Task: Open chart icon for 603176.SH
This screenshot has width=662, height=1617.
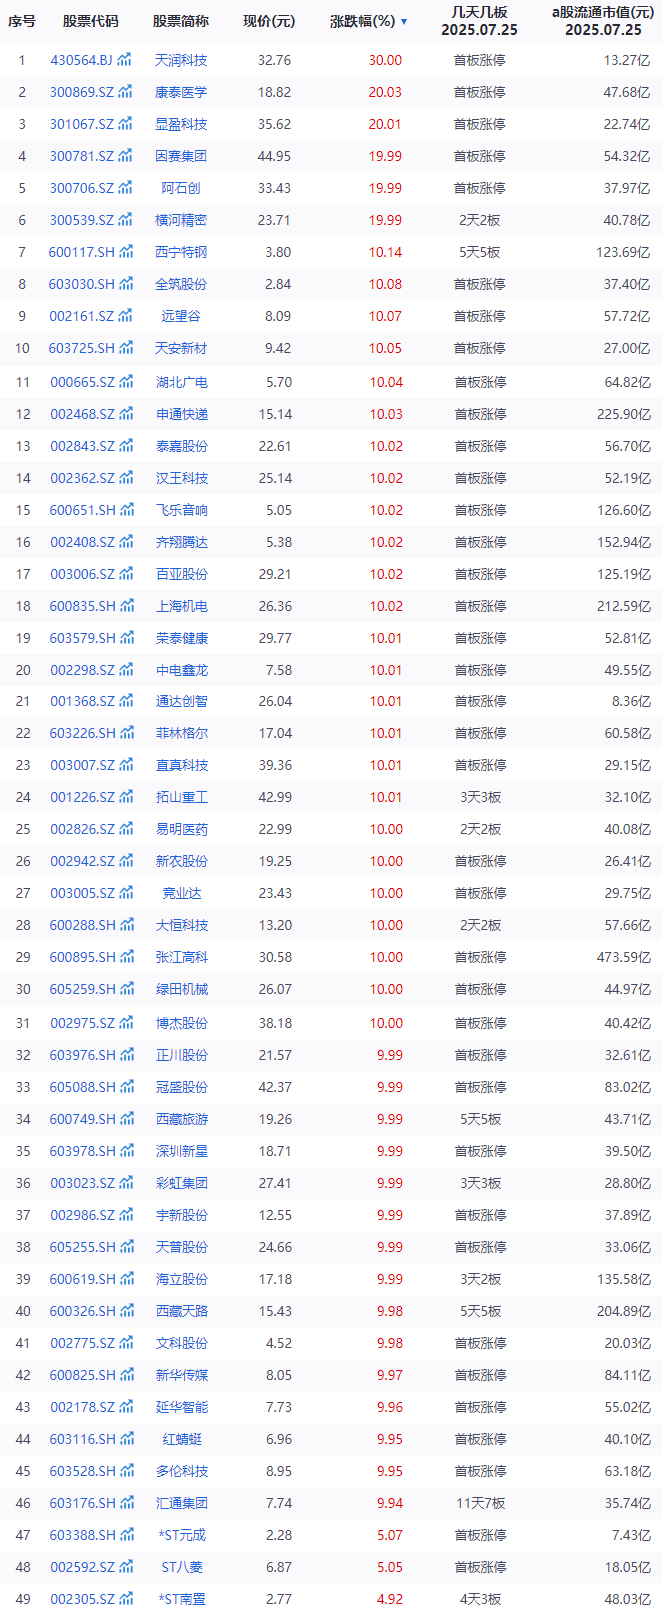Action: (126, 1503)
